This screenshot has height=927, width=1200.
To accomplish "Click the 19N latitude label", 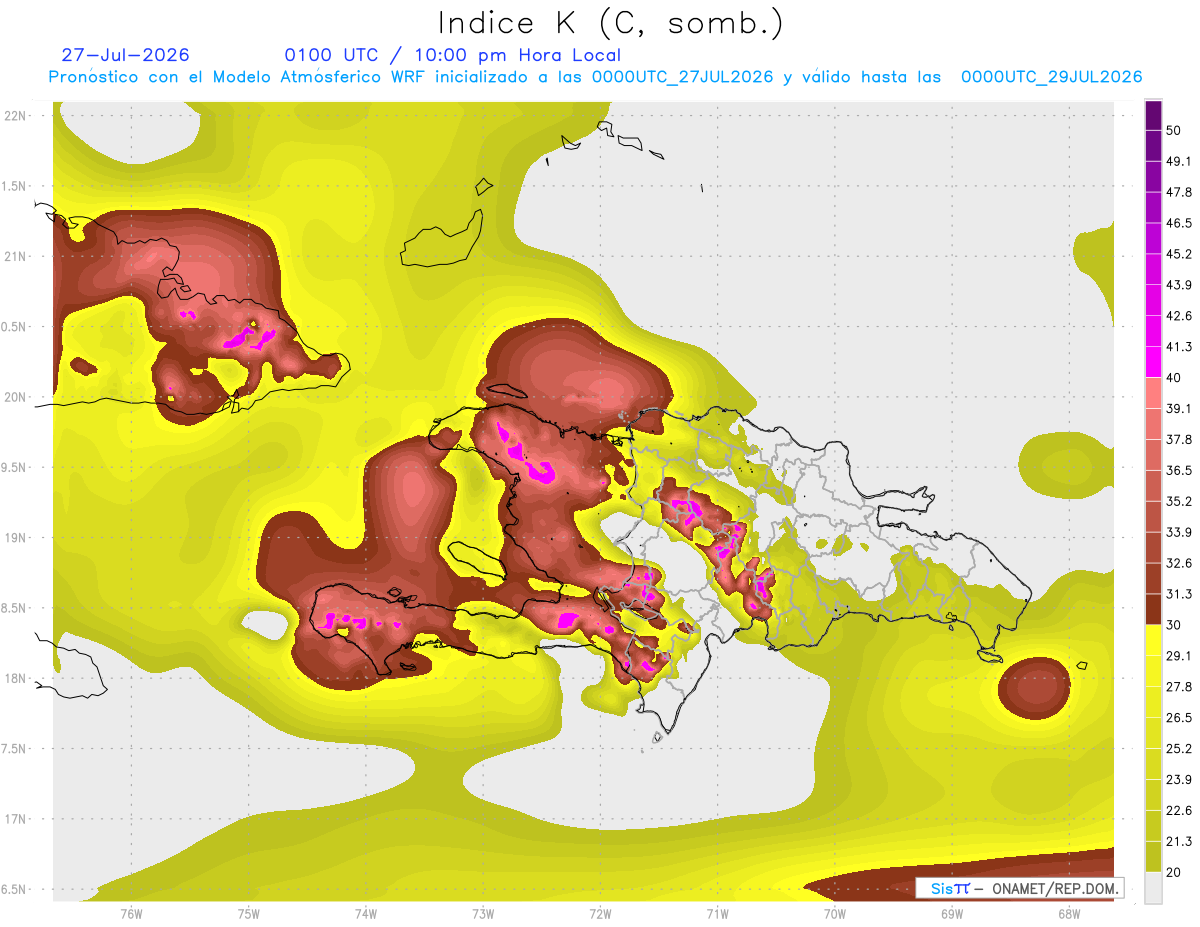I will pyautogui.click(x=14, y=538).
